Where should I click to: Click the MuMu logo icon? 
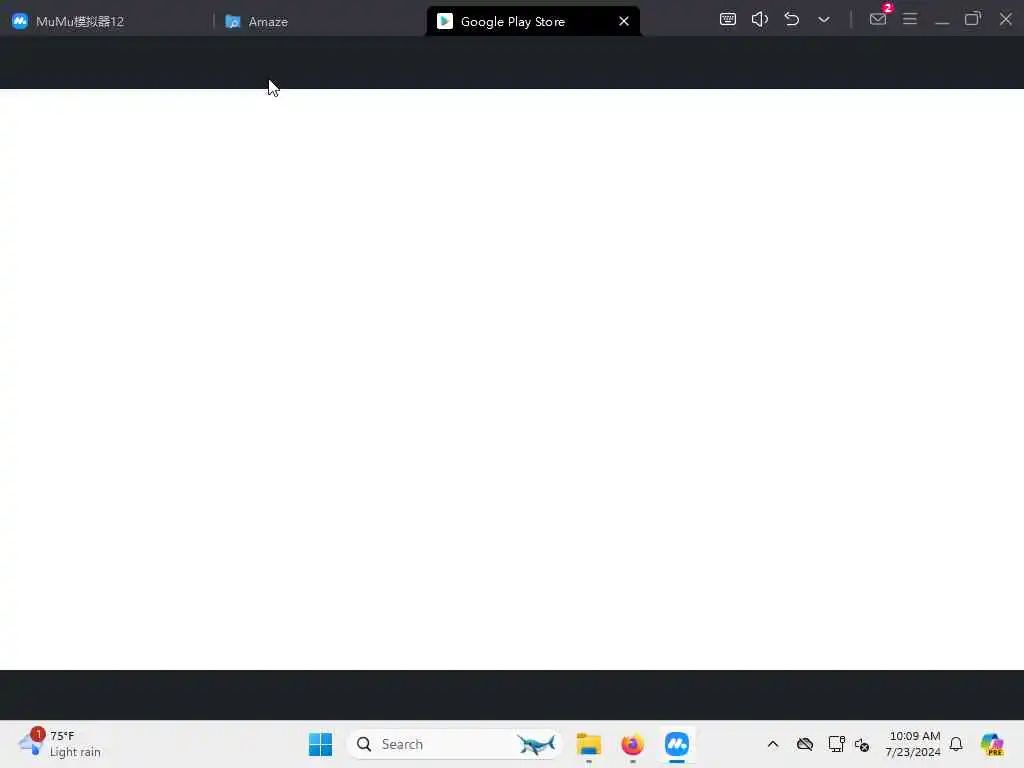pos(20,21)
